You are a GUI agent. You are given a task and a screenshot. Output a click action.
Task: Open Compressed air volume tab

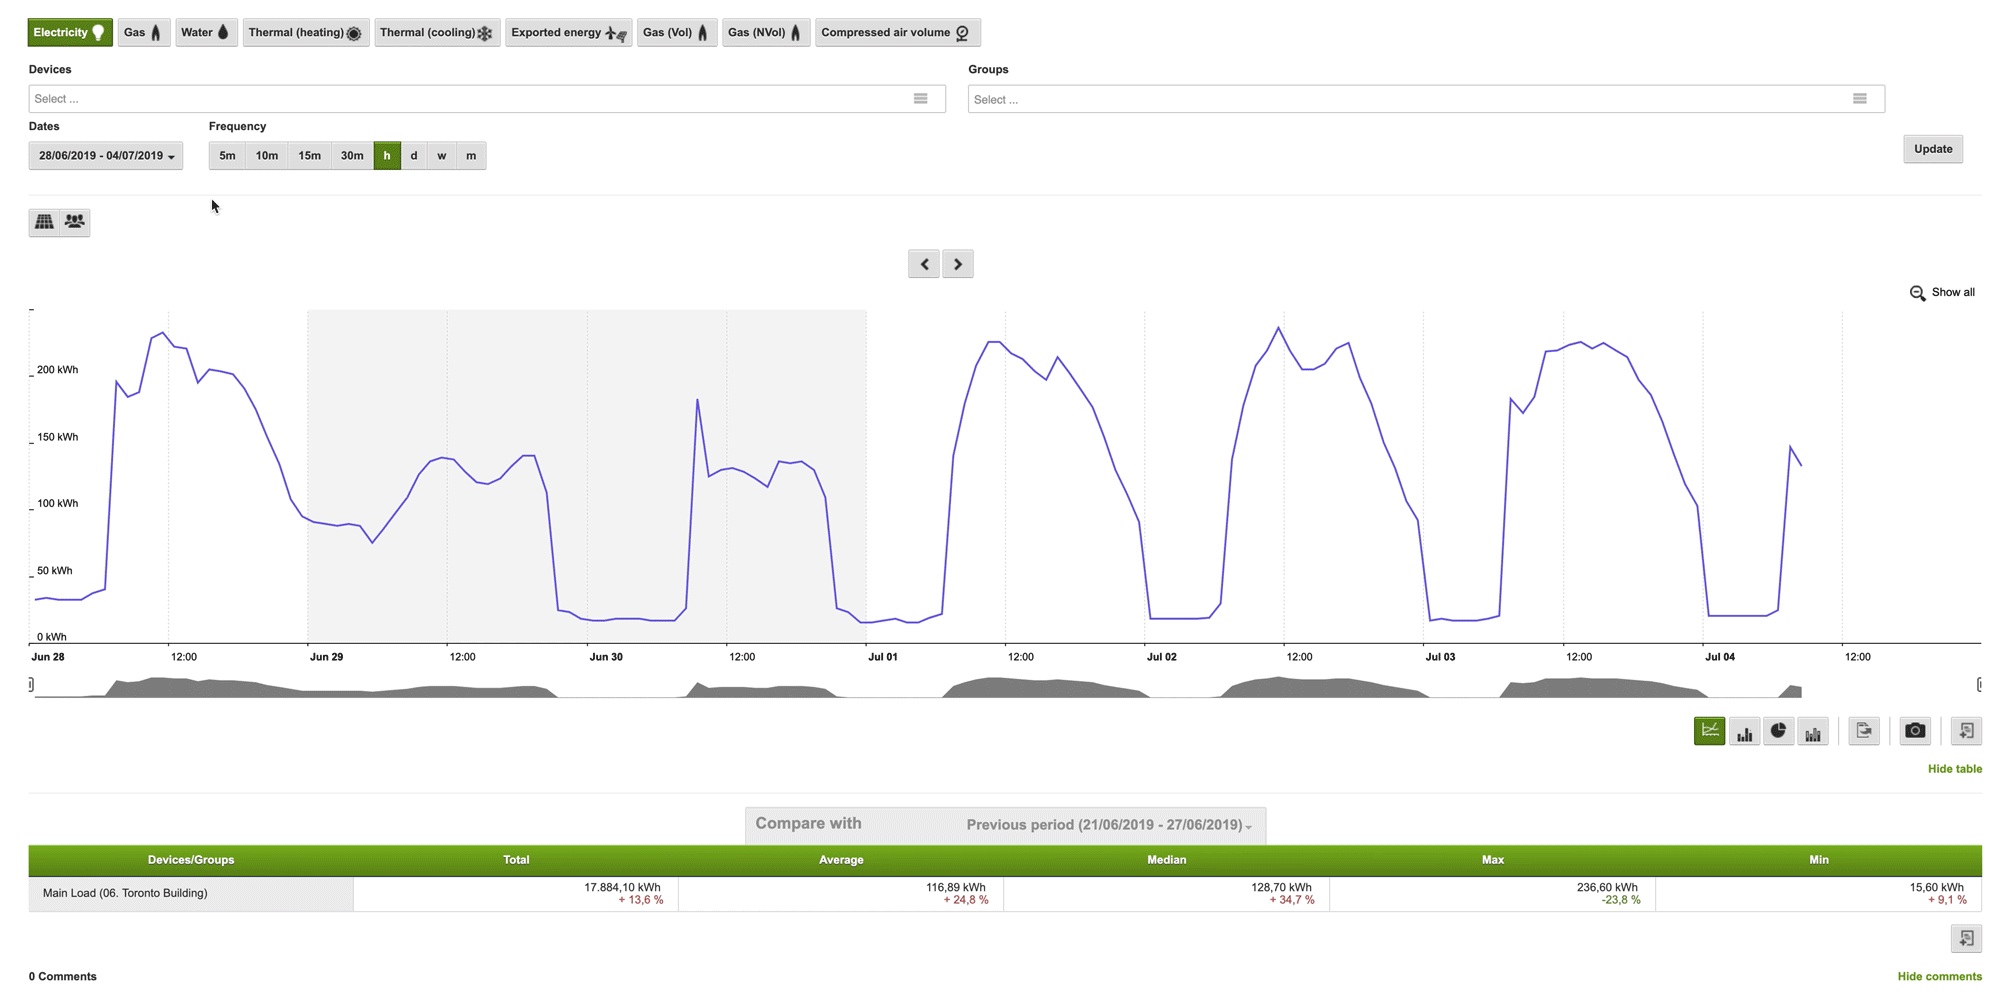point(897,33)
